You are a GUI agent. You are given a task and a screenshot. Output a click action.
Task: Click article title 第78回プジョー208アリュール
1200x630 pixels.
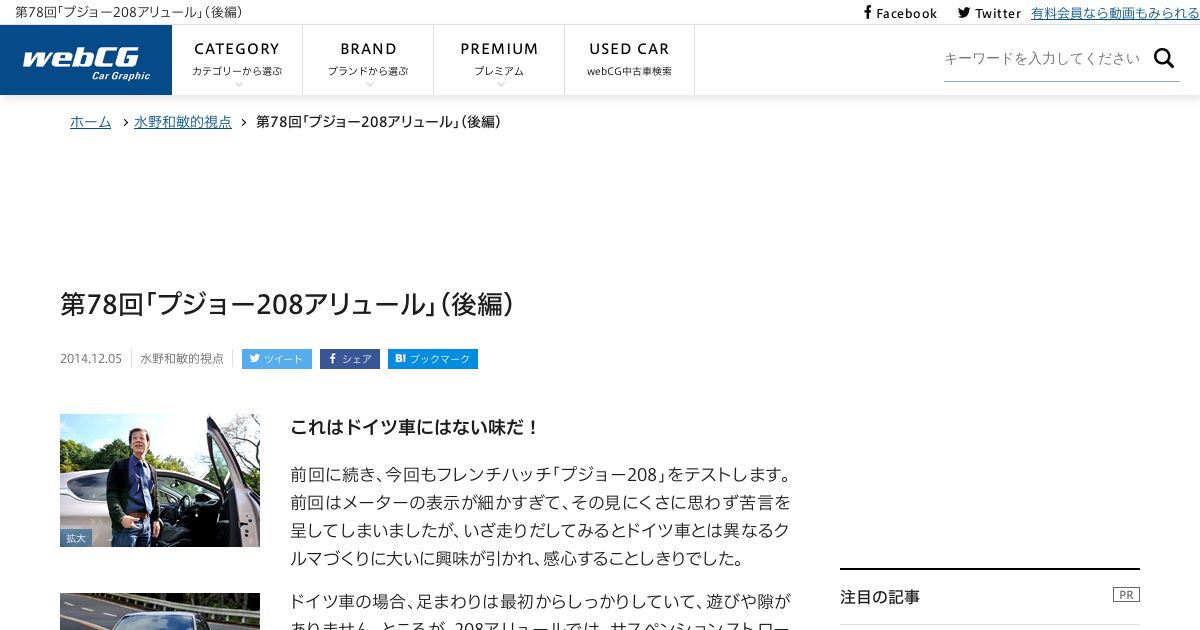click(287, 304)
